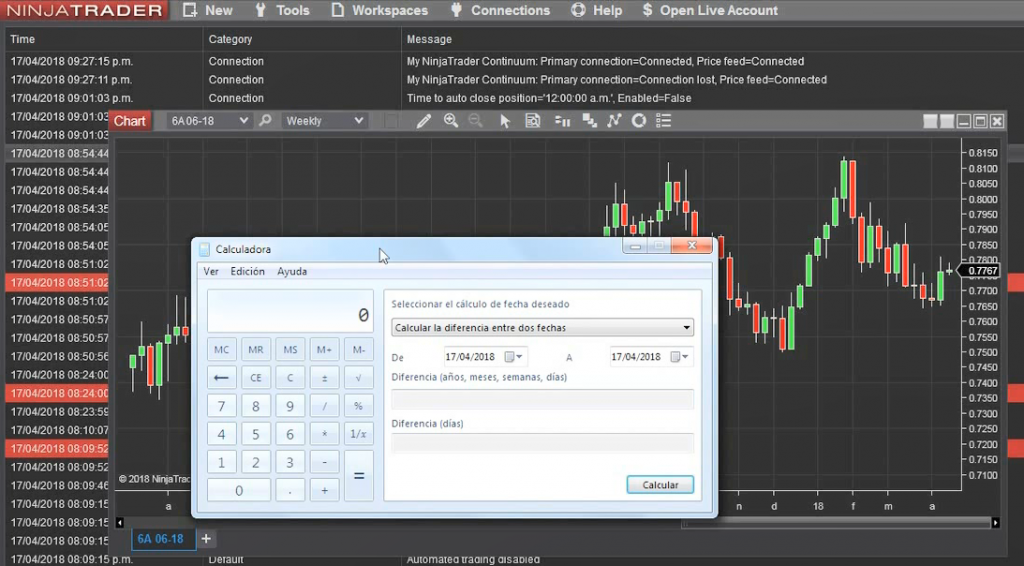Click the Category column header in log
The width and height of the screenshot is (1024, 566).
click(230, 39)
